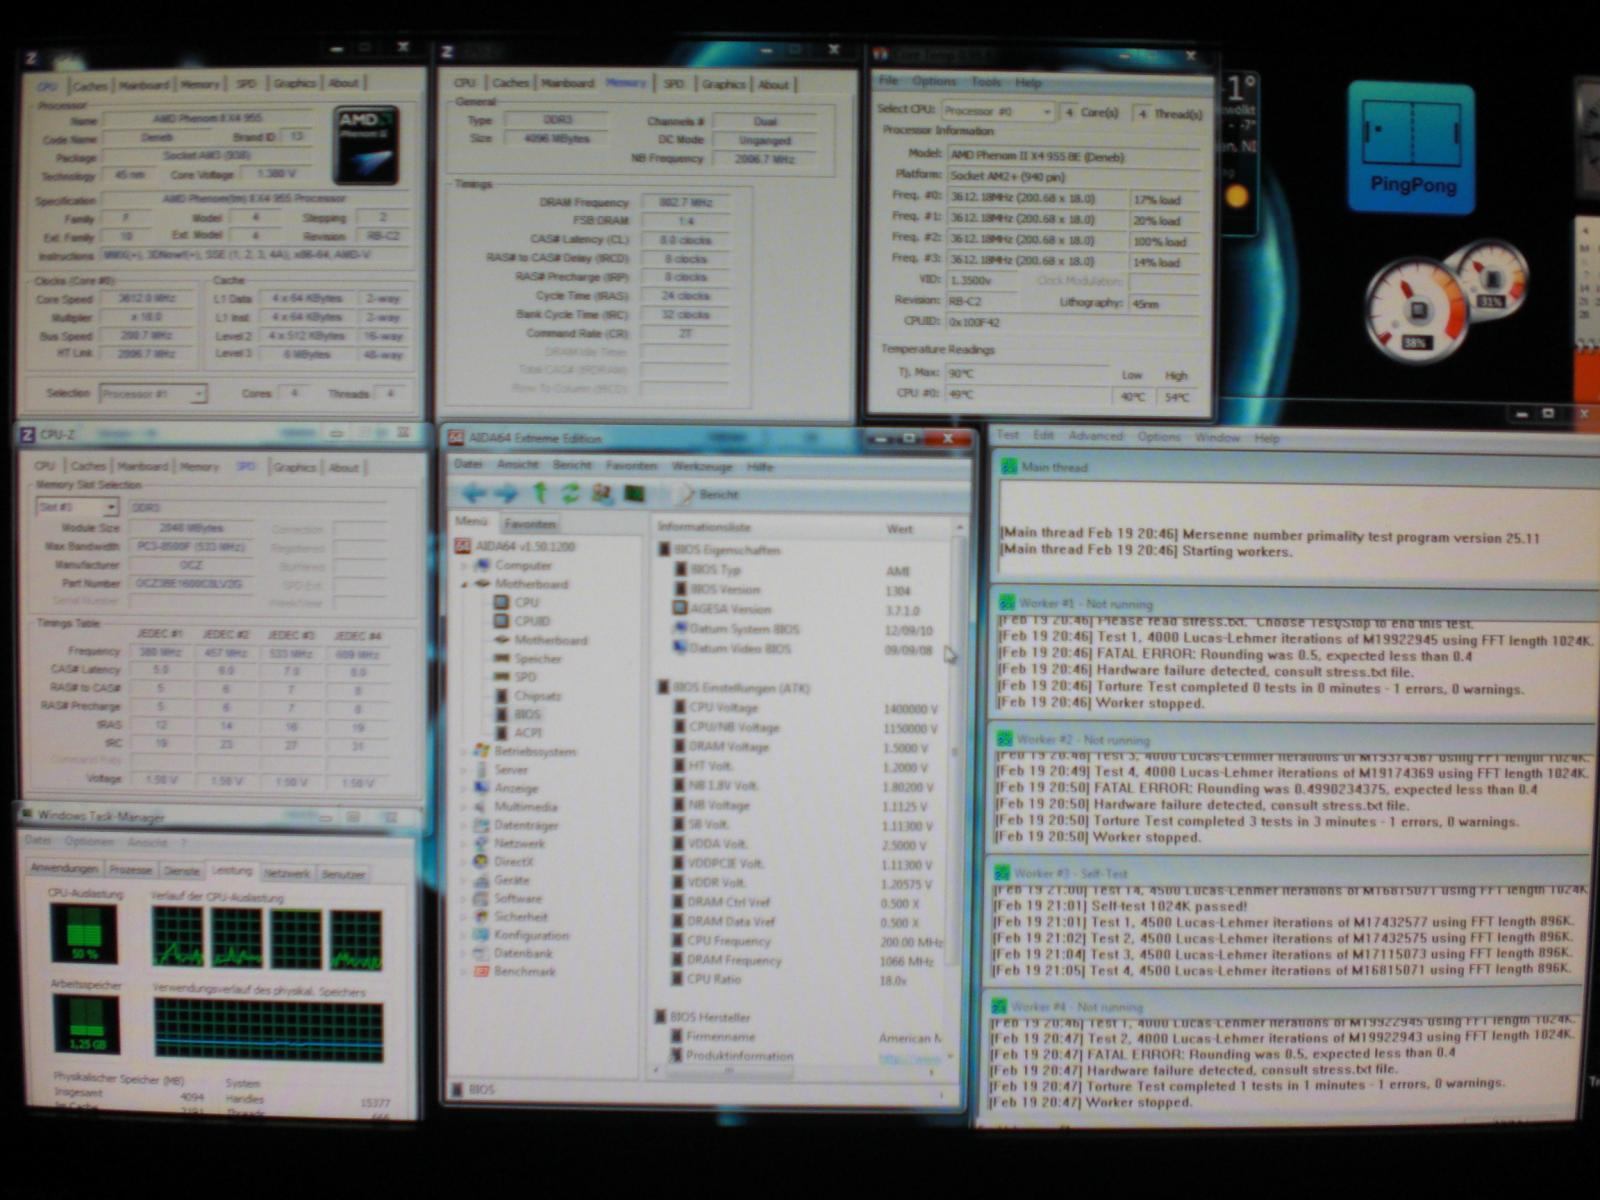Expand the Anzeige node in AIDA64
1600x1200 pixels.
click(x=464, y=788)
